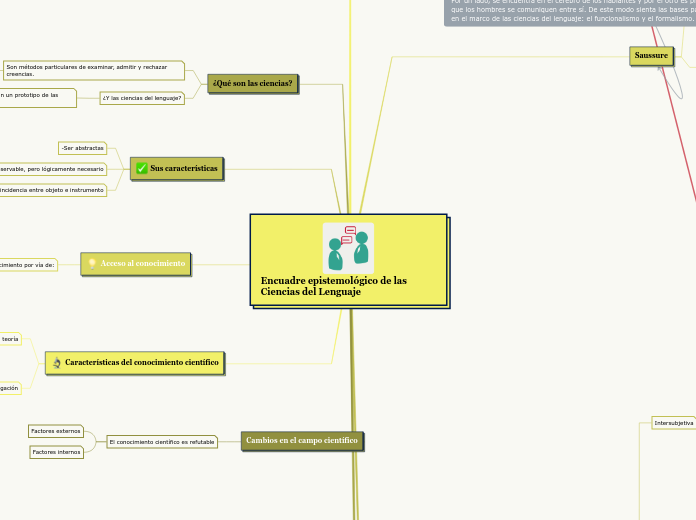Select the Cambios en el campo científico node

(301, 440)
